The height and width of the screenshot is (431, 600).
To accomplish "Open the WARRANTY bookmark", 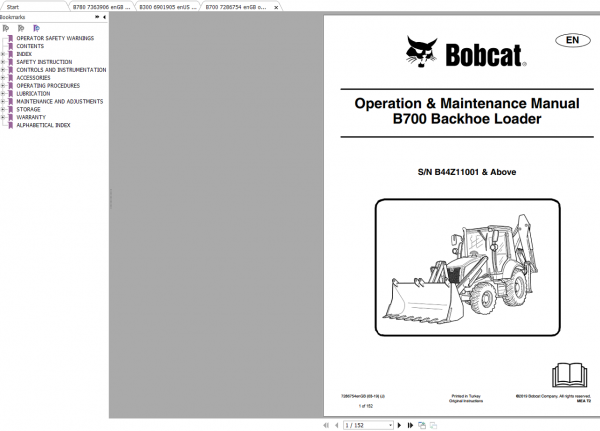I will pos(31,117).
